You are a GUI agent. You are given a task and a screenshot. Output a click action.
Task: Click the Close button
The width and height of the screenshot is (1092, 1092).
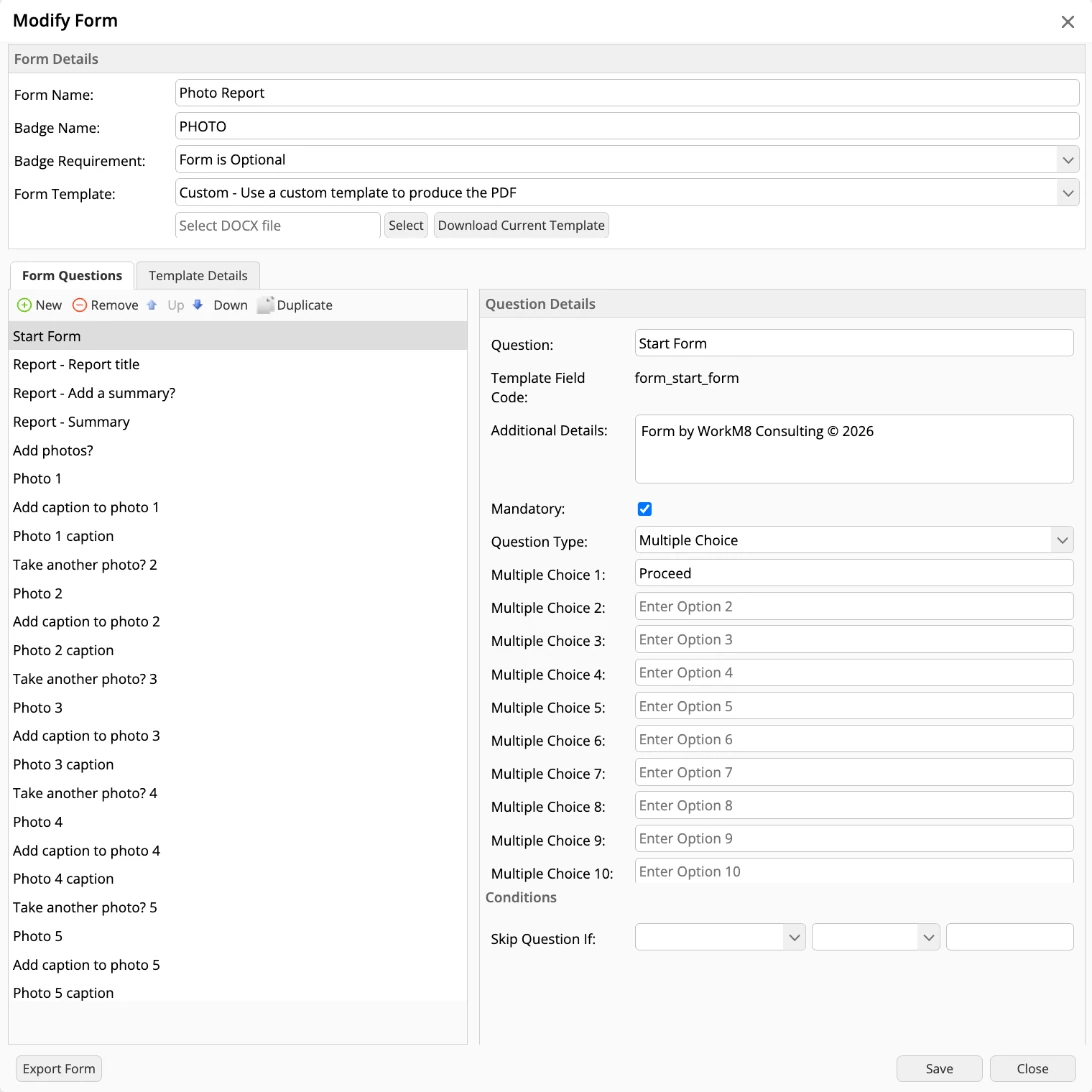pos(1032,1068)
